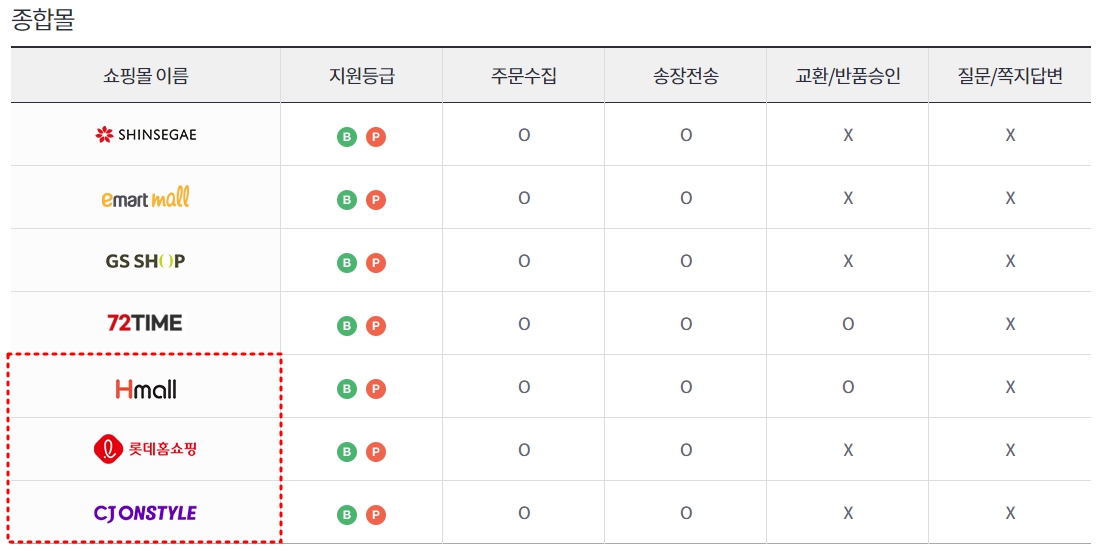The height and width of the screenshot is (551, 1104).
Task: Click 질문/쪽지답변 X value for GS SHOP
Action: (x=1010, y=261)
